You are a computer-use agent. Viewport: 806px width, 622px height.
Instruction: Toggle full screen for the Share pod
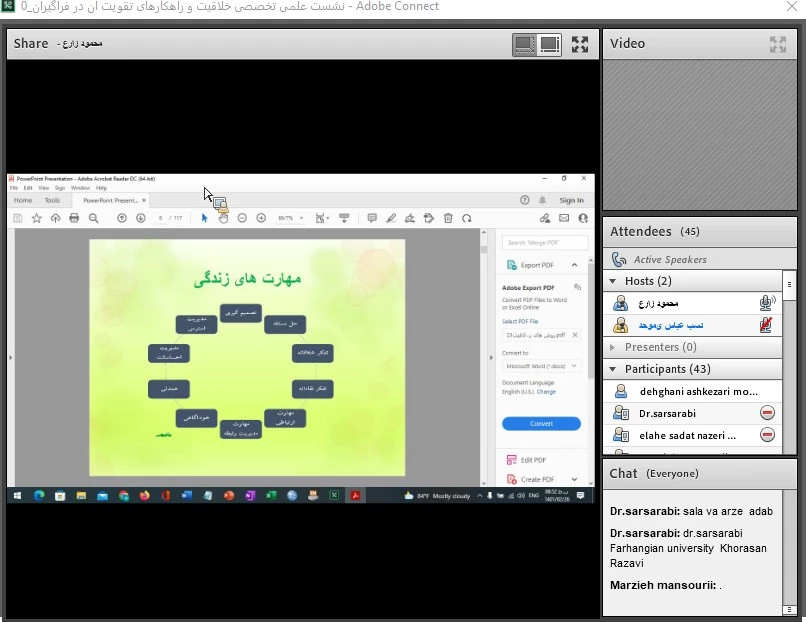[x=580, y=44]
